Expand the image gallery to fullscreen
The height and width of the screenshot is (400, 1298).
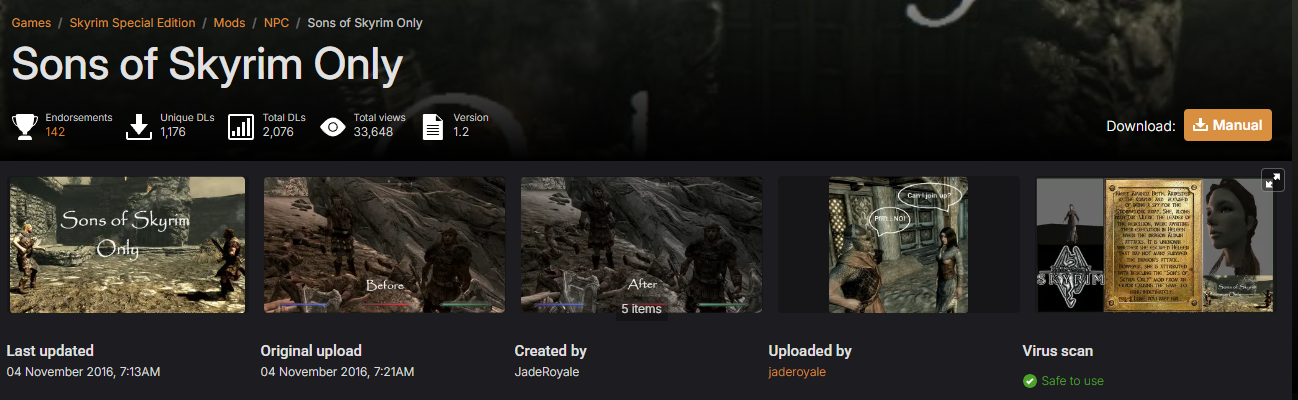point(1272,180)
